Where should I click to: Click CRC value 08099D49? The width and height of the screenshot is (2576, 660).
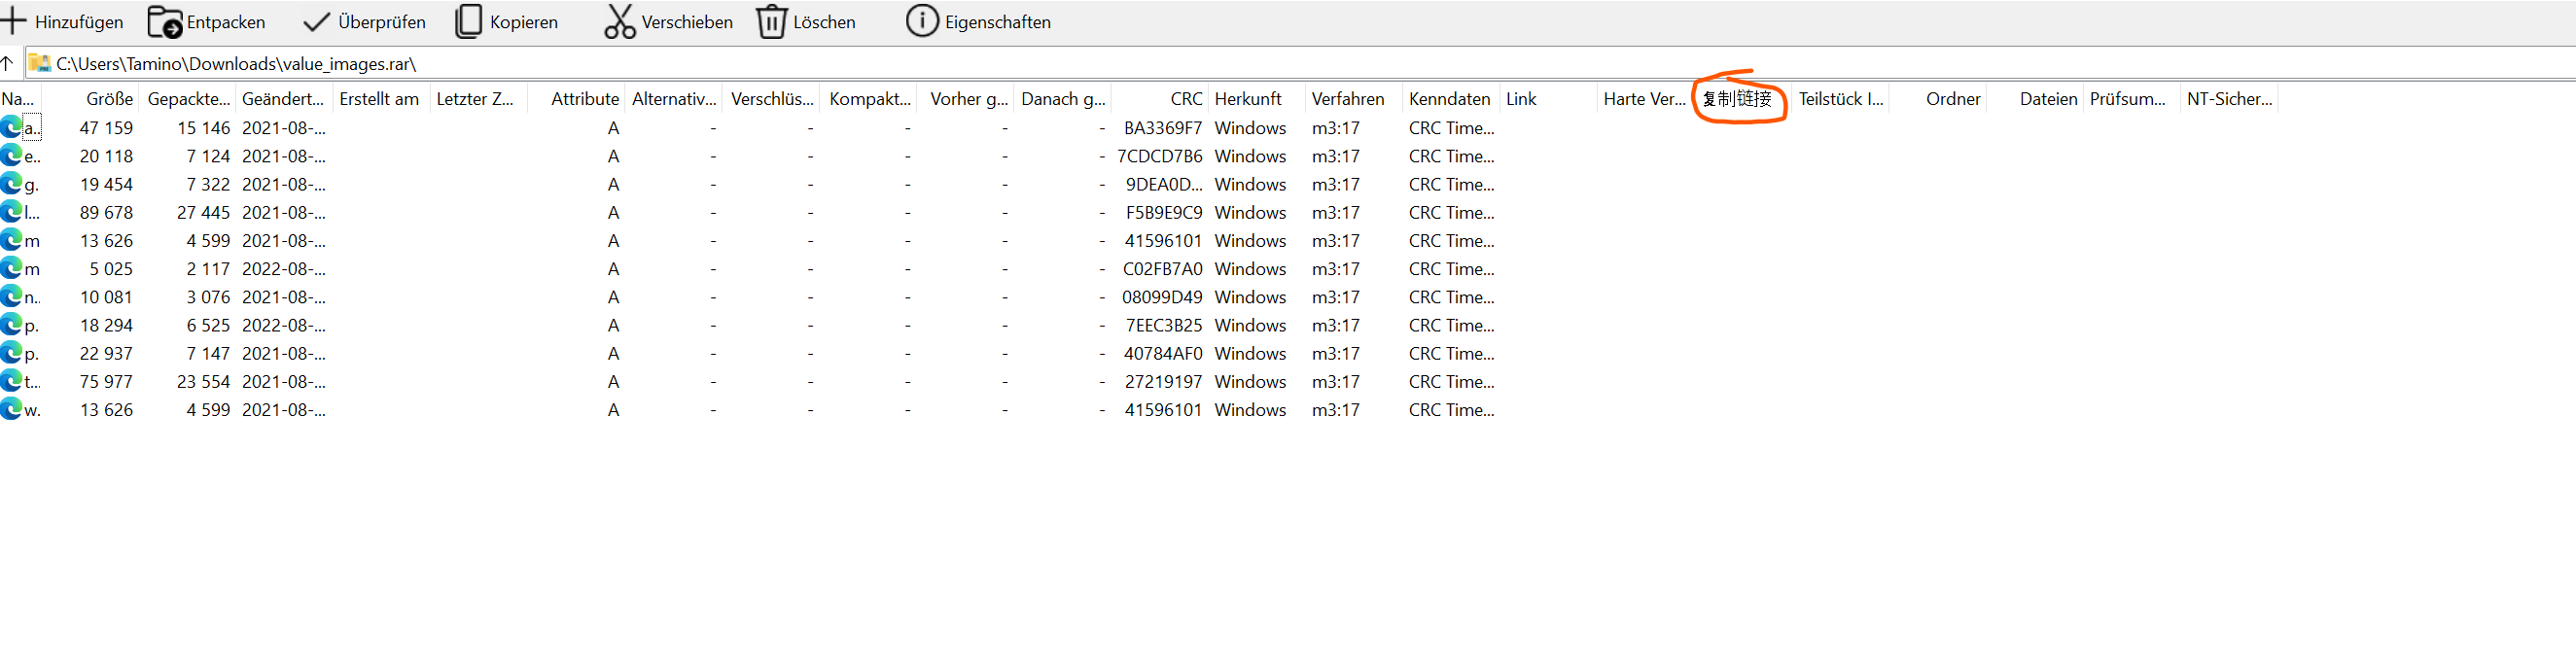(x=1162, y=297)
